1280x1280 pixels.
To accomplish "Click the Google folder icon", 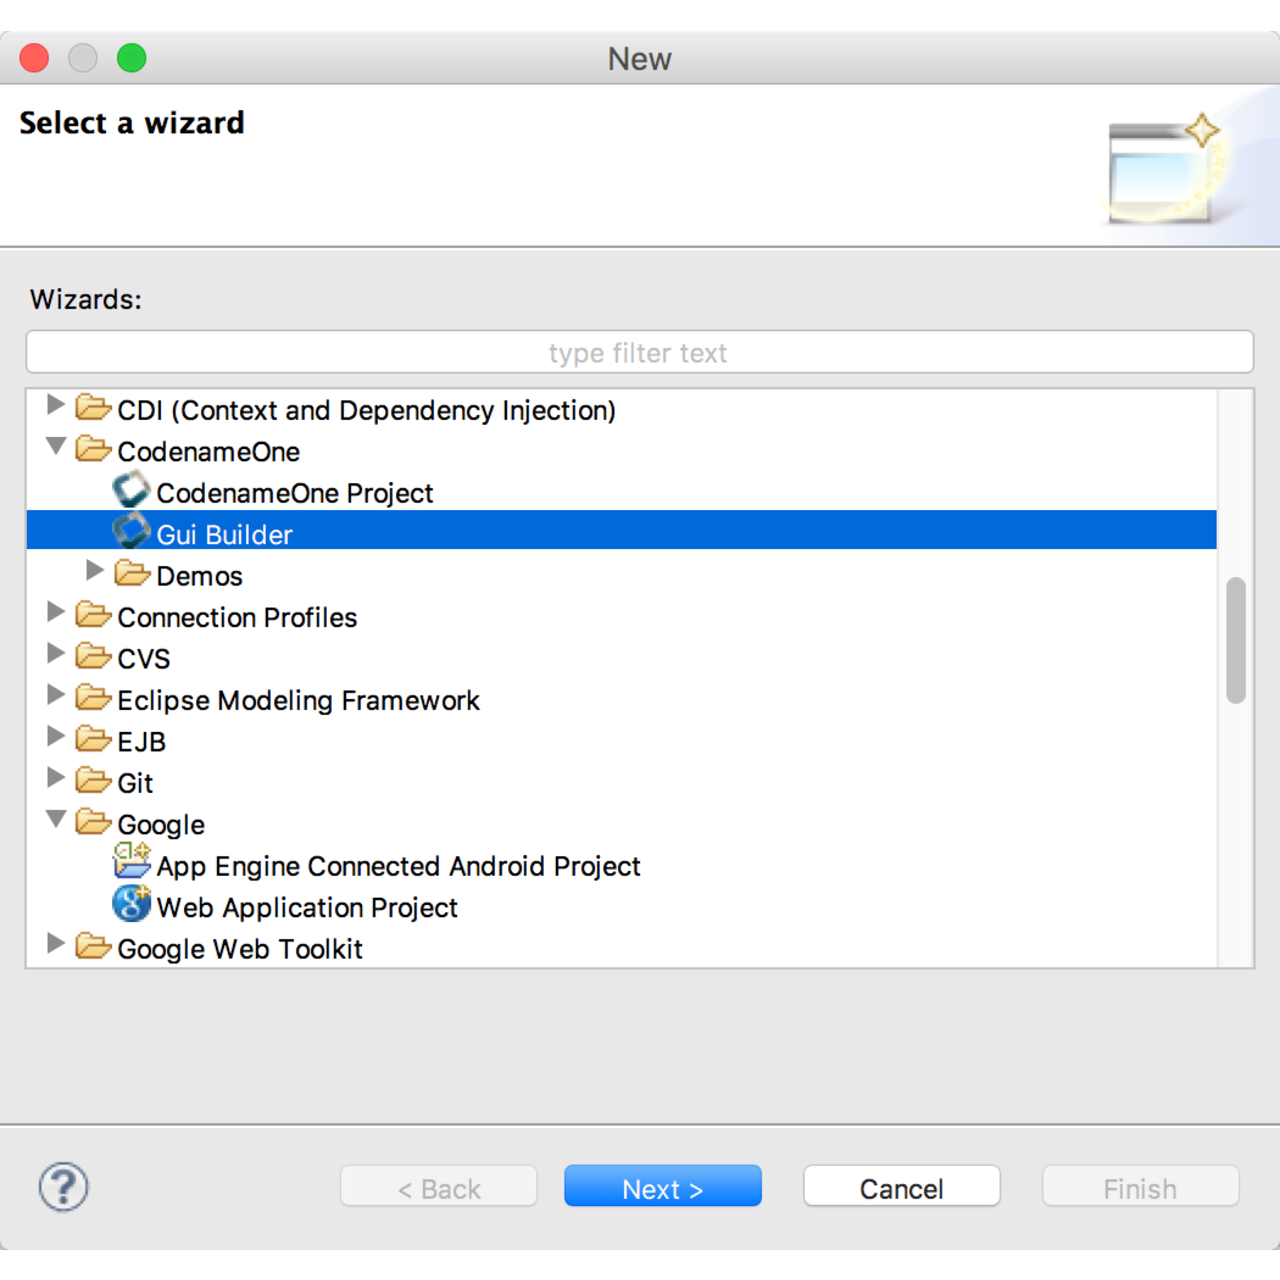I will pos(93,820).
